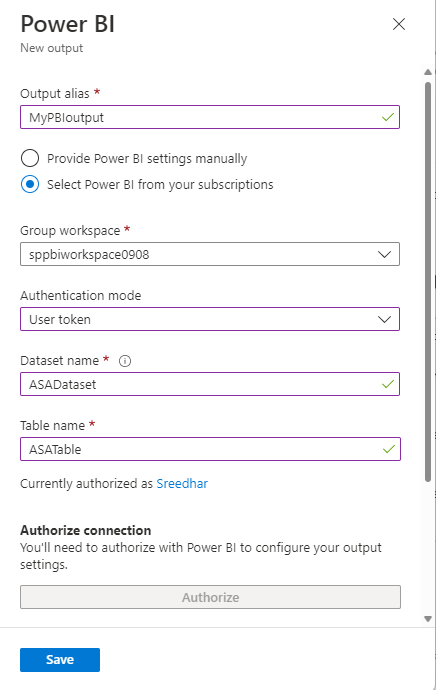The width and height of the screenshot is (436, 690).
Task: Click the scrollbar up arrow
Action: pos(428,72)
